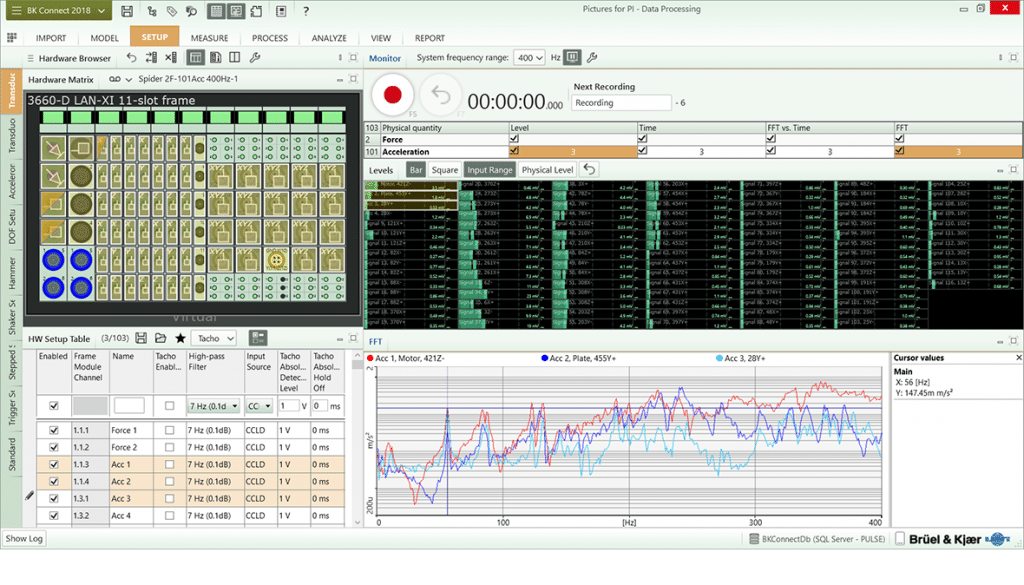Click the wrench icon in Hardware Browser
The width and height of the screenshot is (1024, 585).
255,58
